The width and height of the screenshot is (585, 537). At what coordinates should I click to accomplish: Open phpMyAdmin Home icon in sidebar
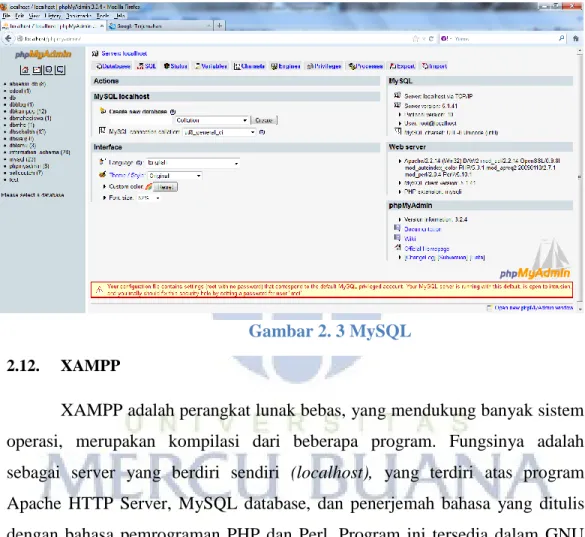(25, 70)
